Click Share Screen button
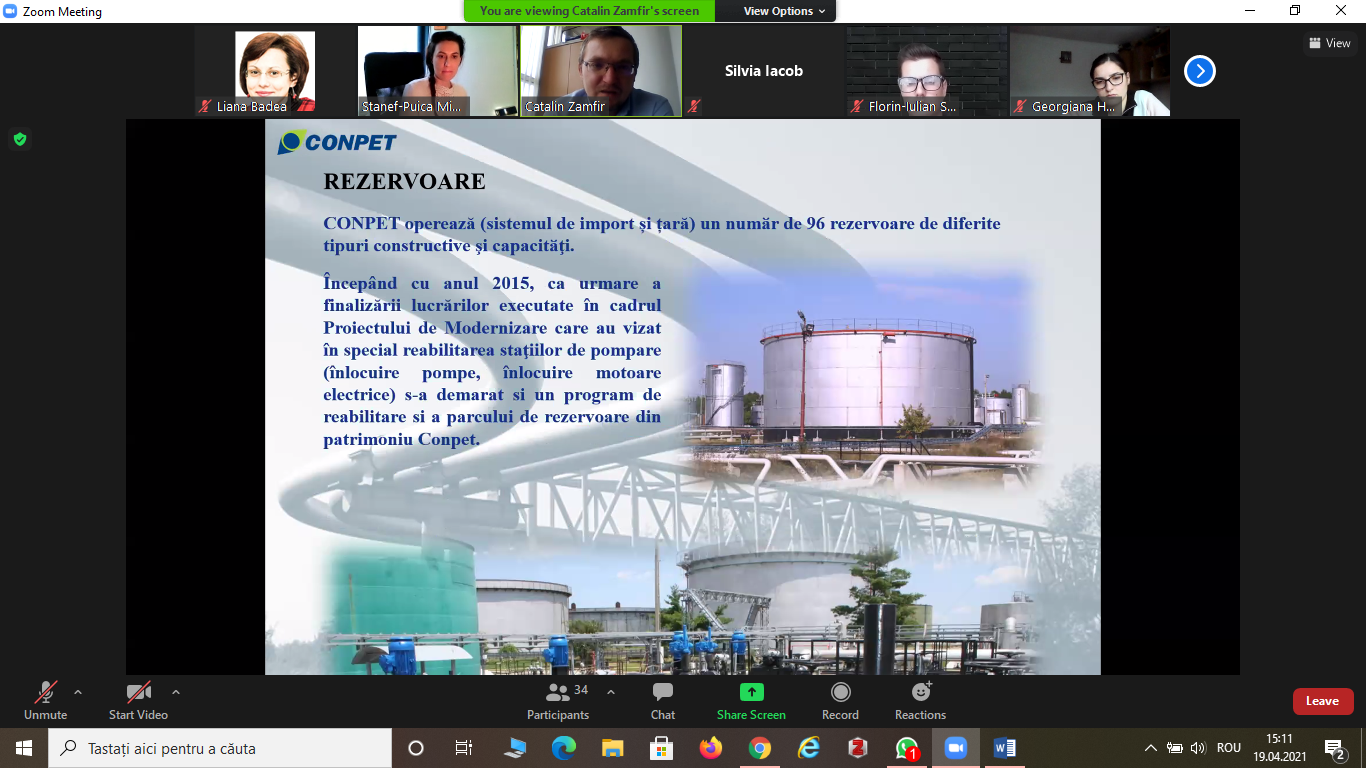 751,700
